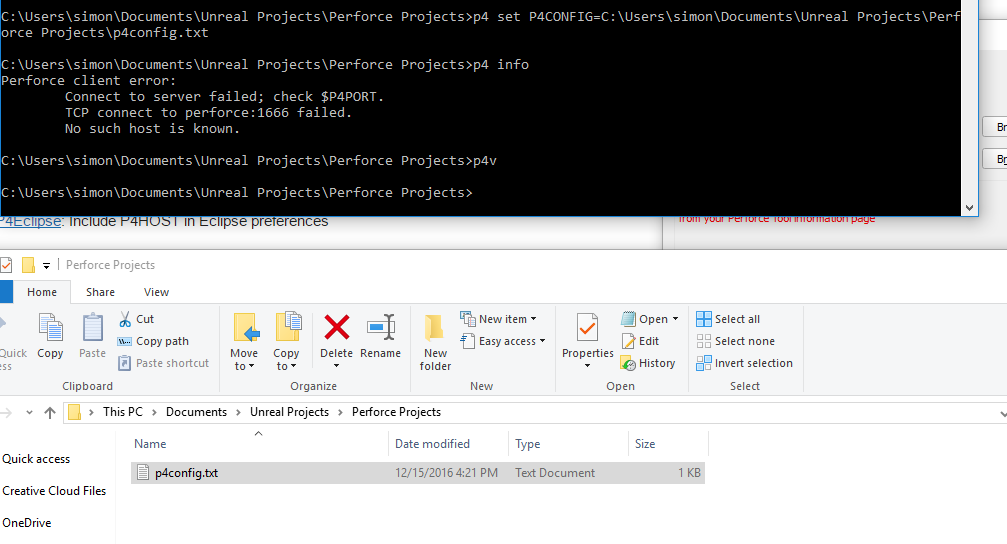Click the Copy icon in Clipboard group
1007x544 pixels.
(x=50, y=328)
